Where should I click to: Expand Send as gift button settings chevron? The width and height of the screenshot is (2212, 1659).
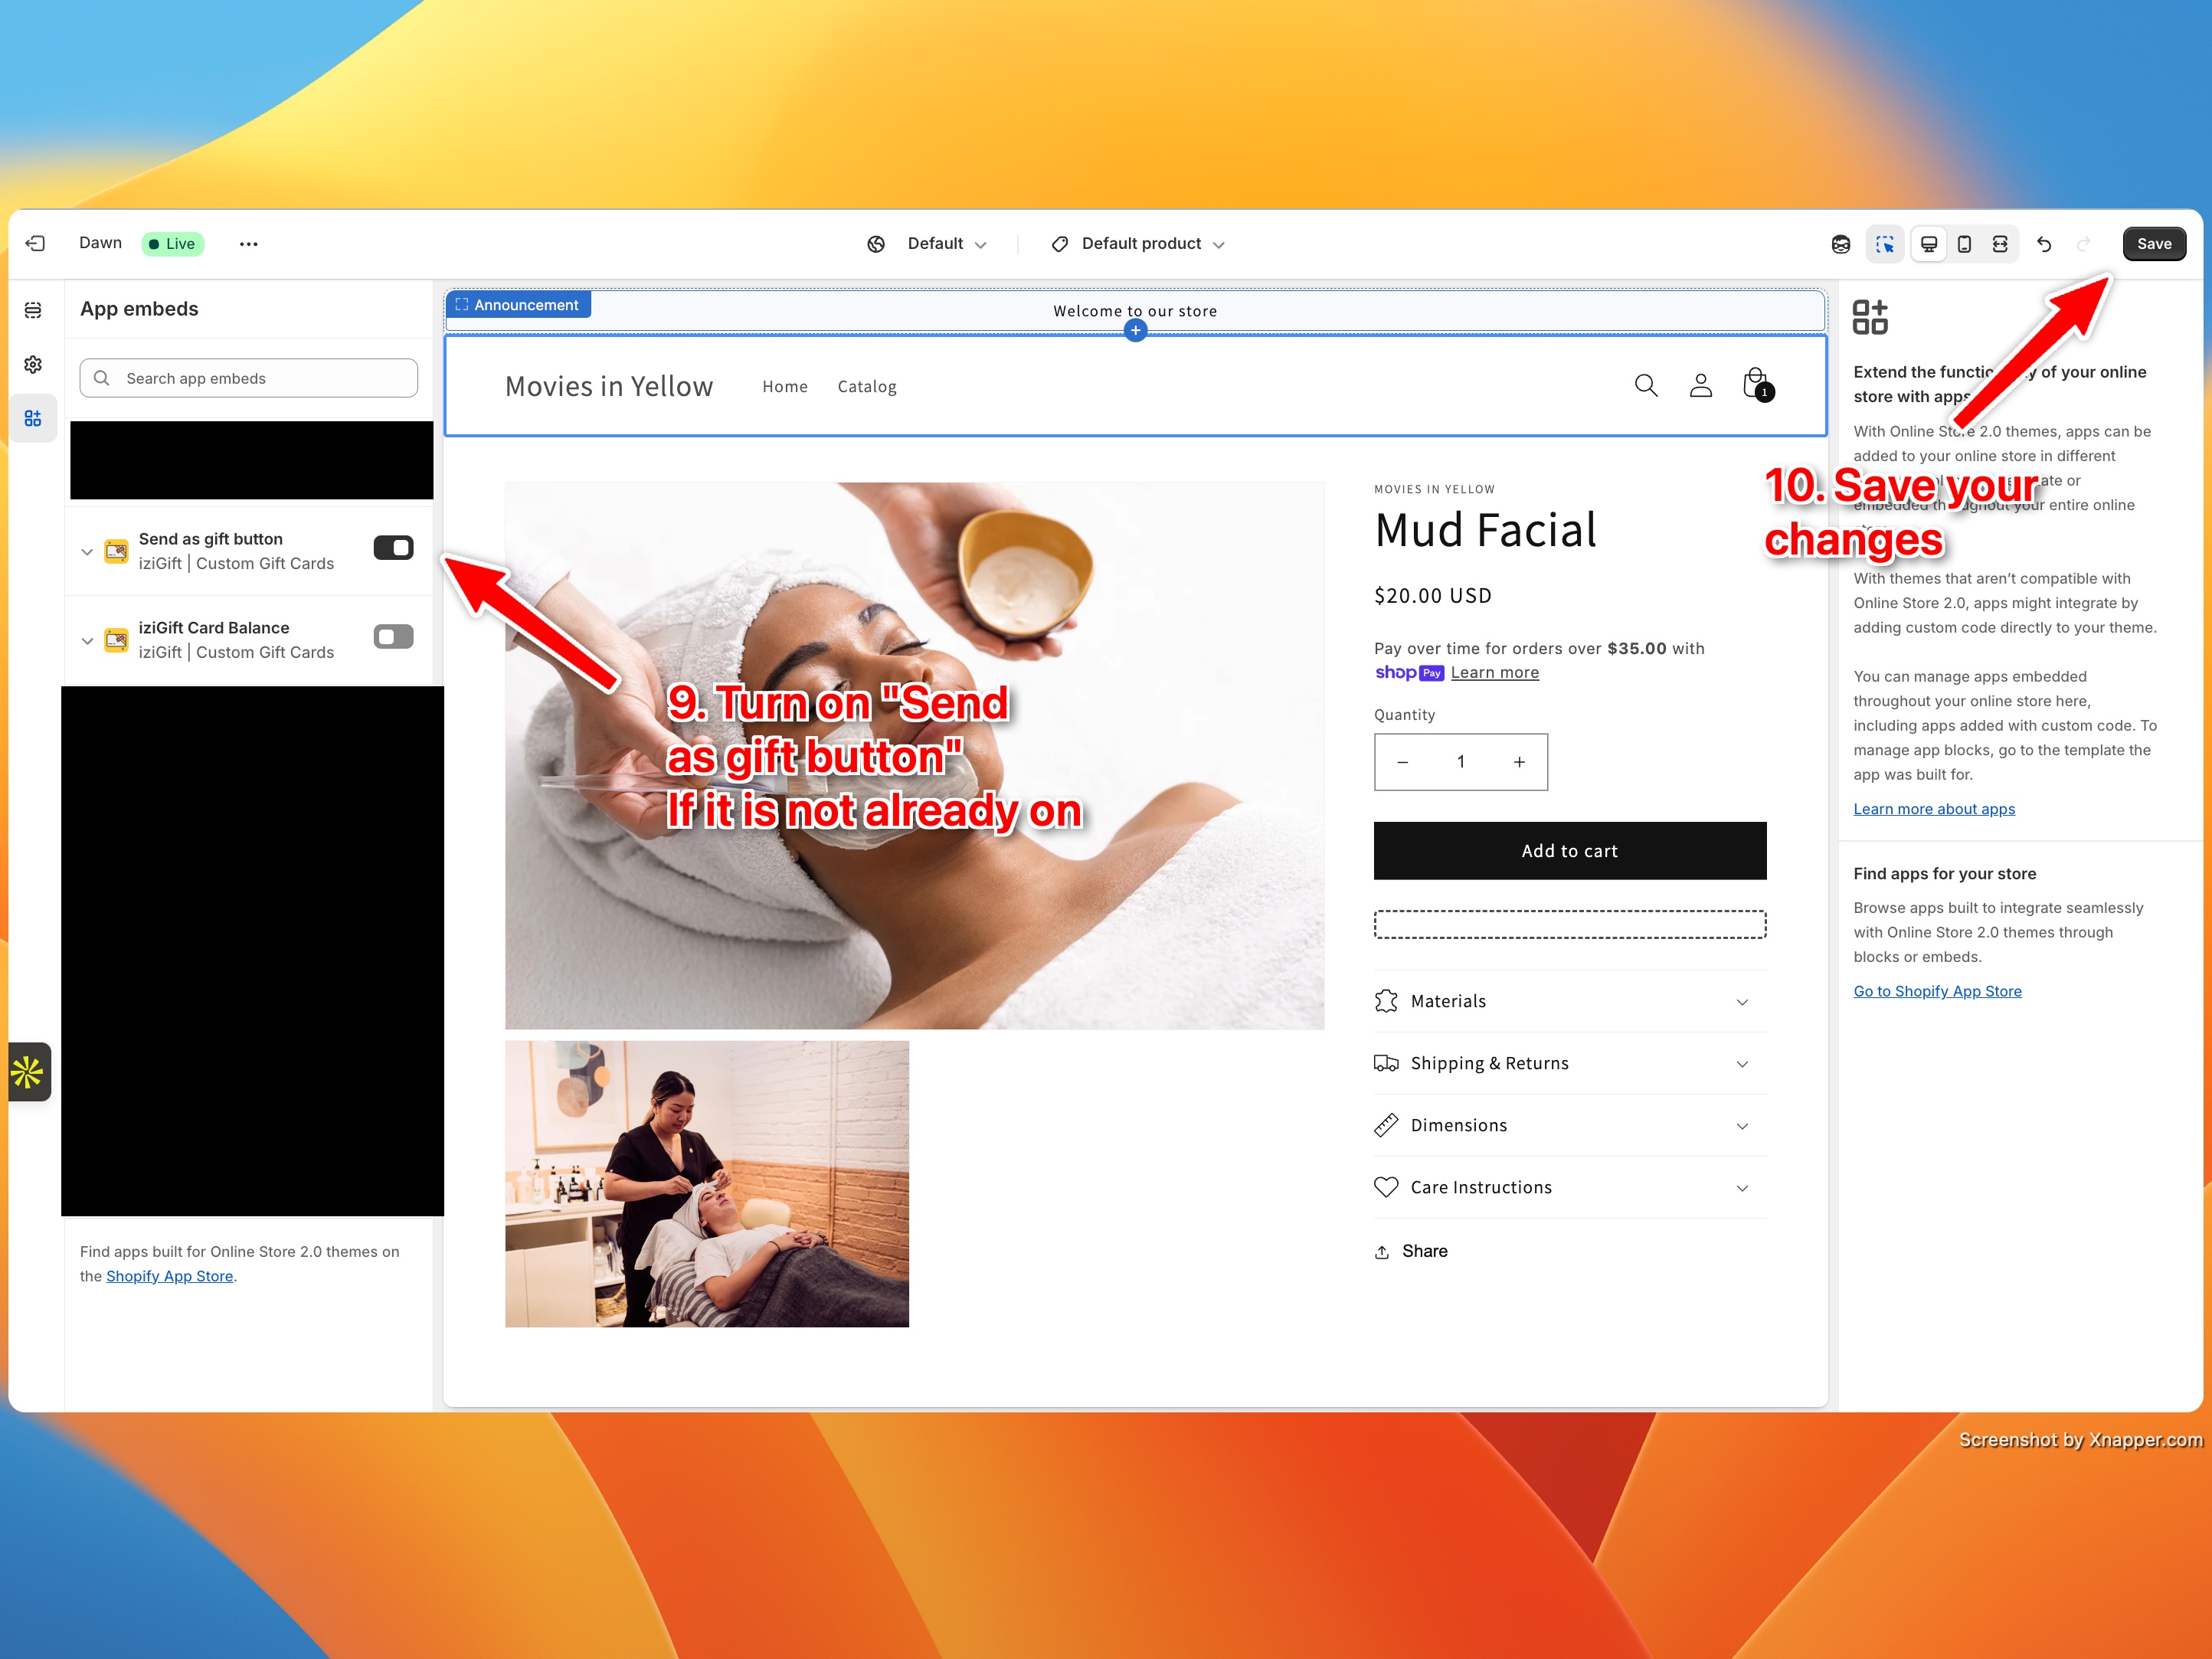[87, 552]
